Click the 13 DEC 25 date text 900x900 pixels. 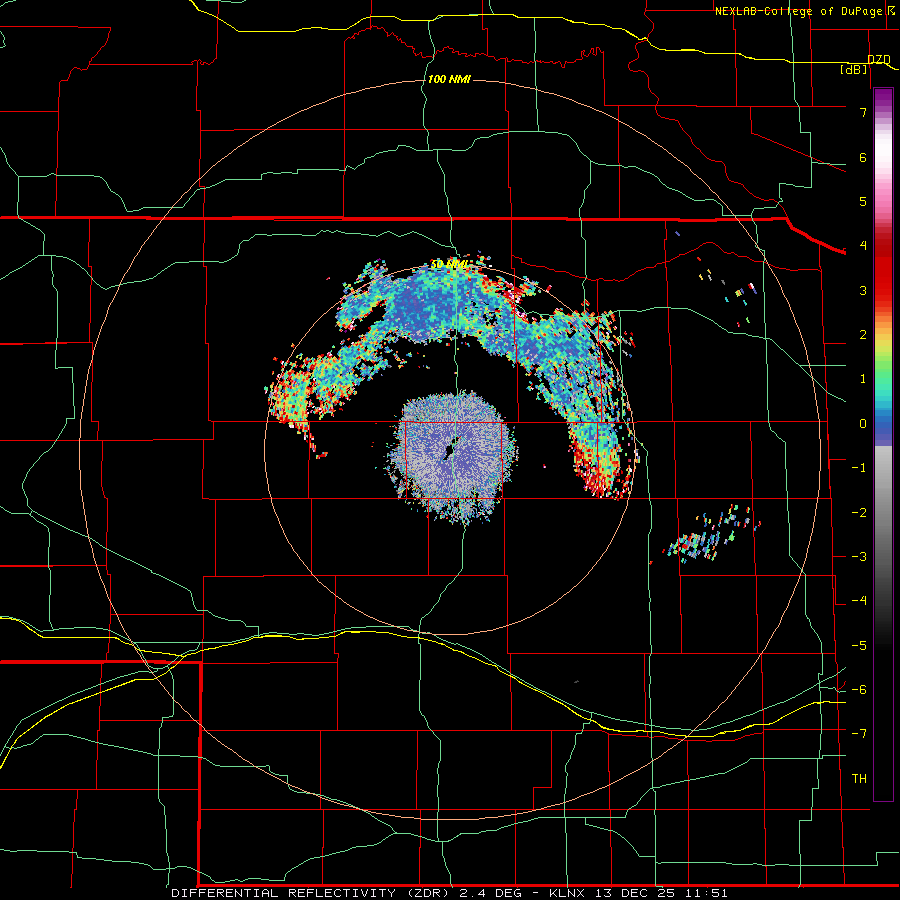pyautogui.click(x=635, y=893)
